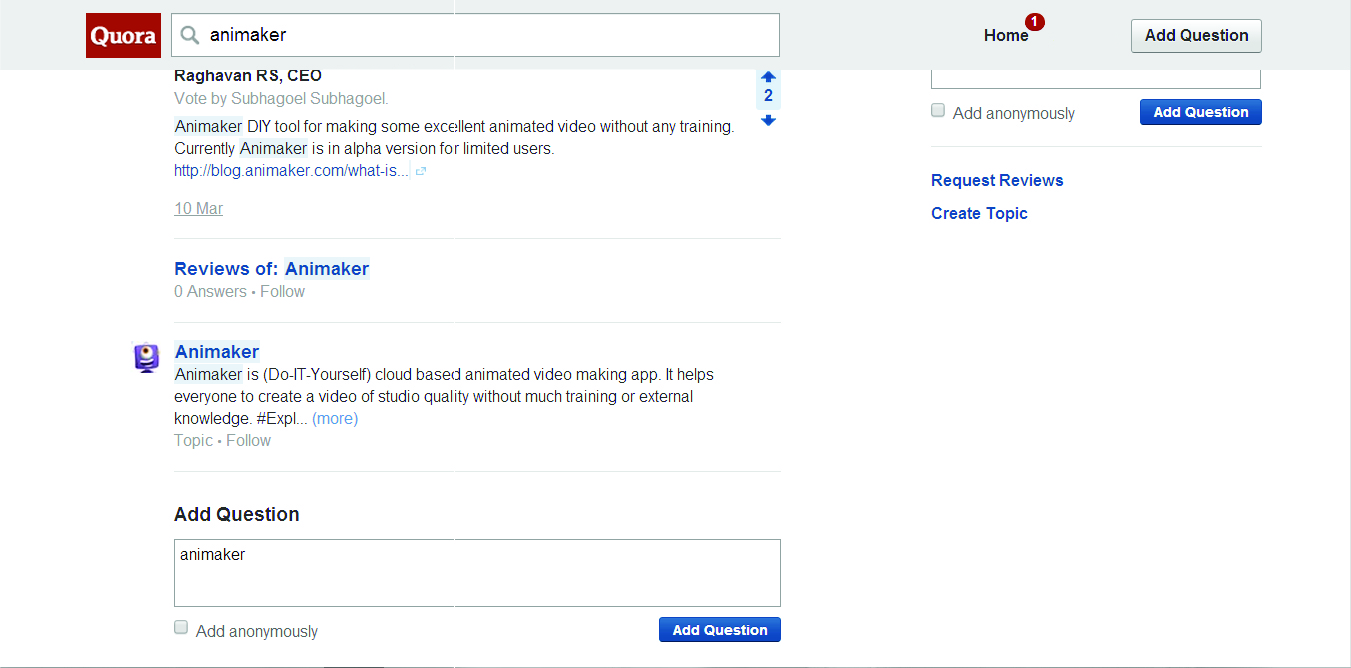Screen dimensions: 1351x668
Task: Click the header Add Question button
Action: 1196,36
